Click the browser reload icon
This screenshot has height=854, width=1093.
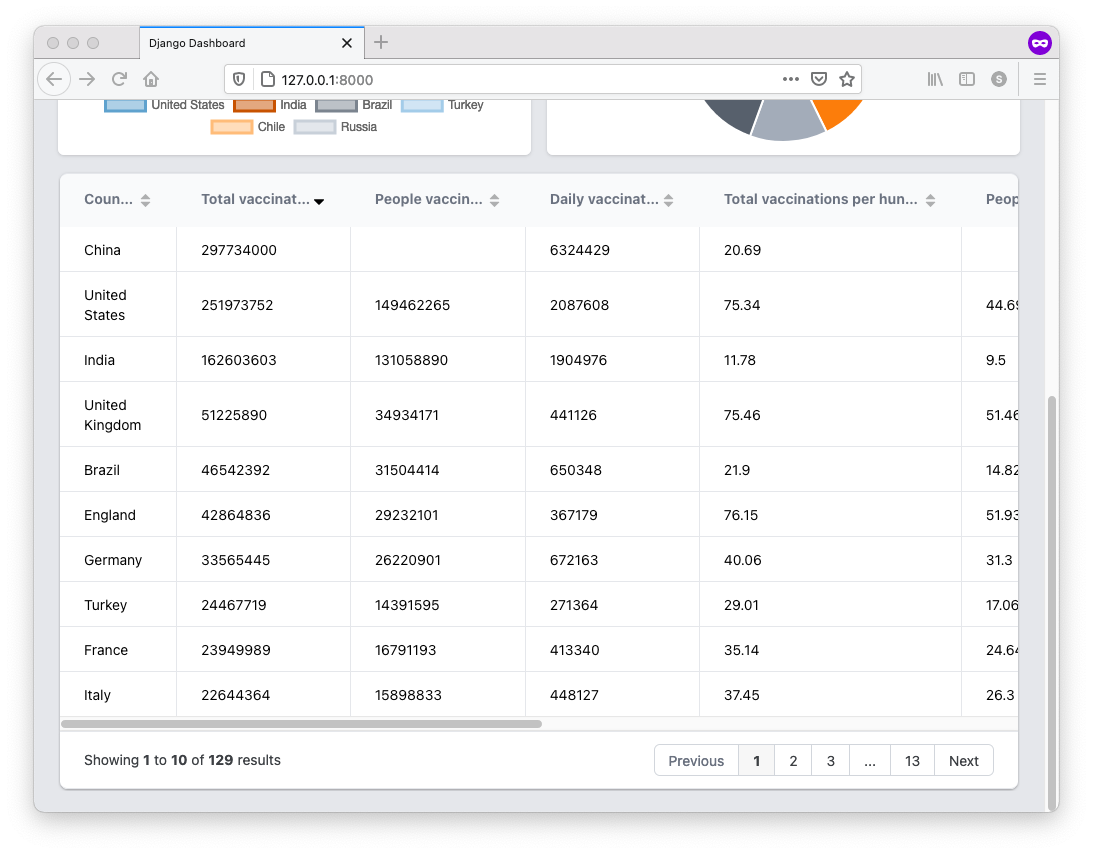click(x=119, y=79)
